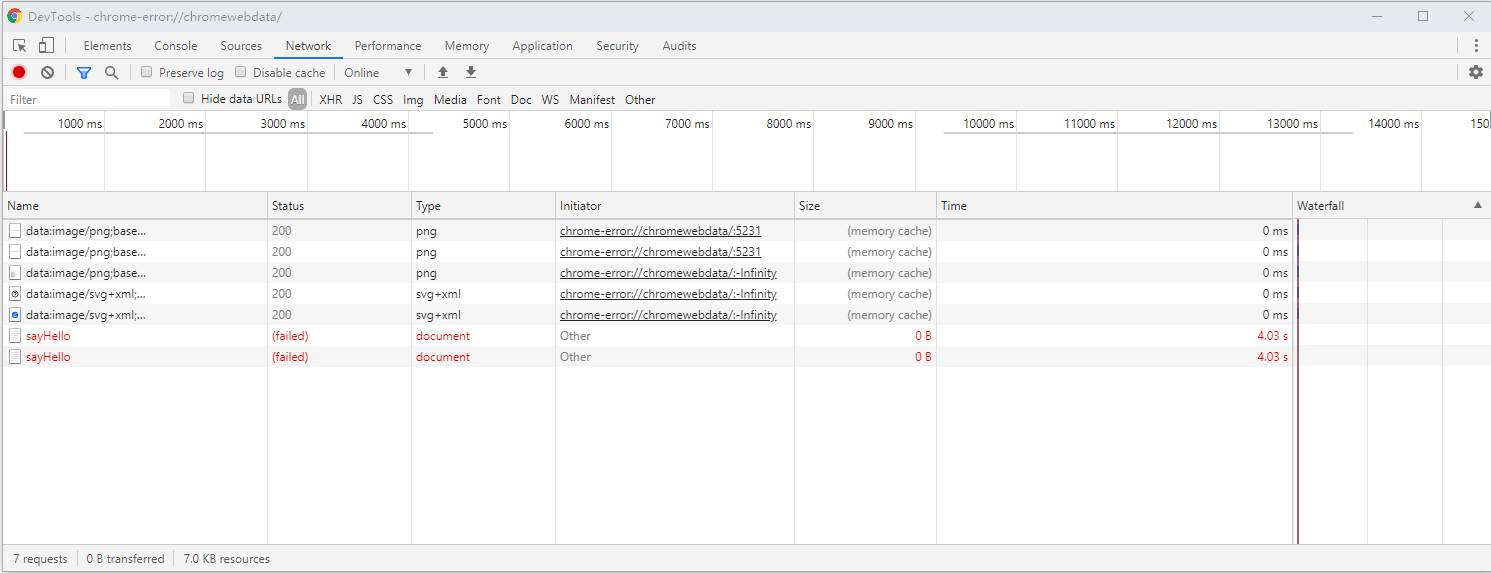Open the Memory tab
The image size is (1491, 573).
click(467, 46)
